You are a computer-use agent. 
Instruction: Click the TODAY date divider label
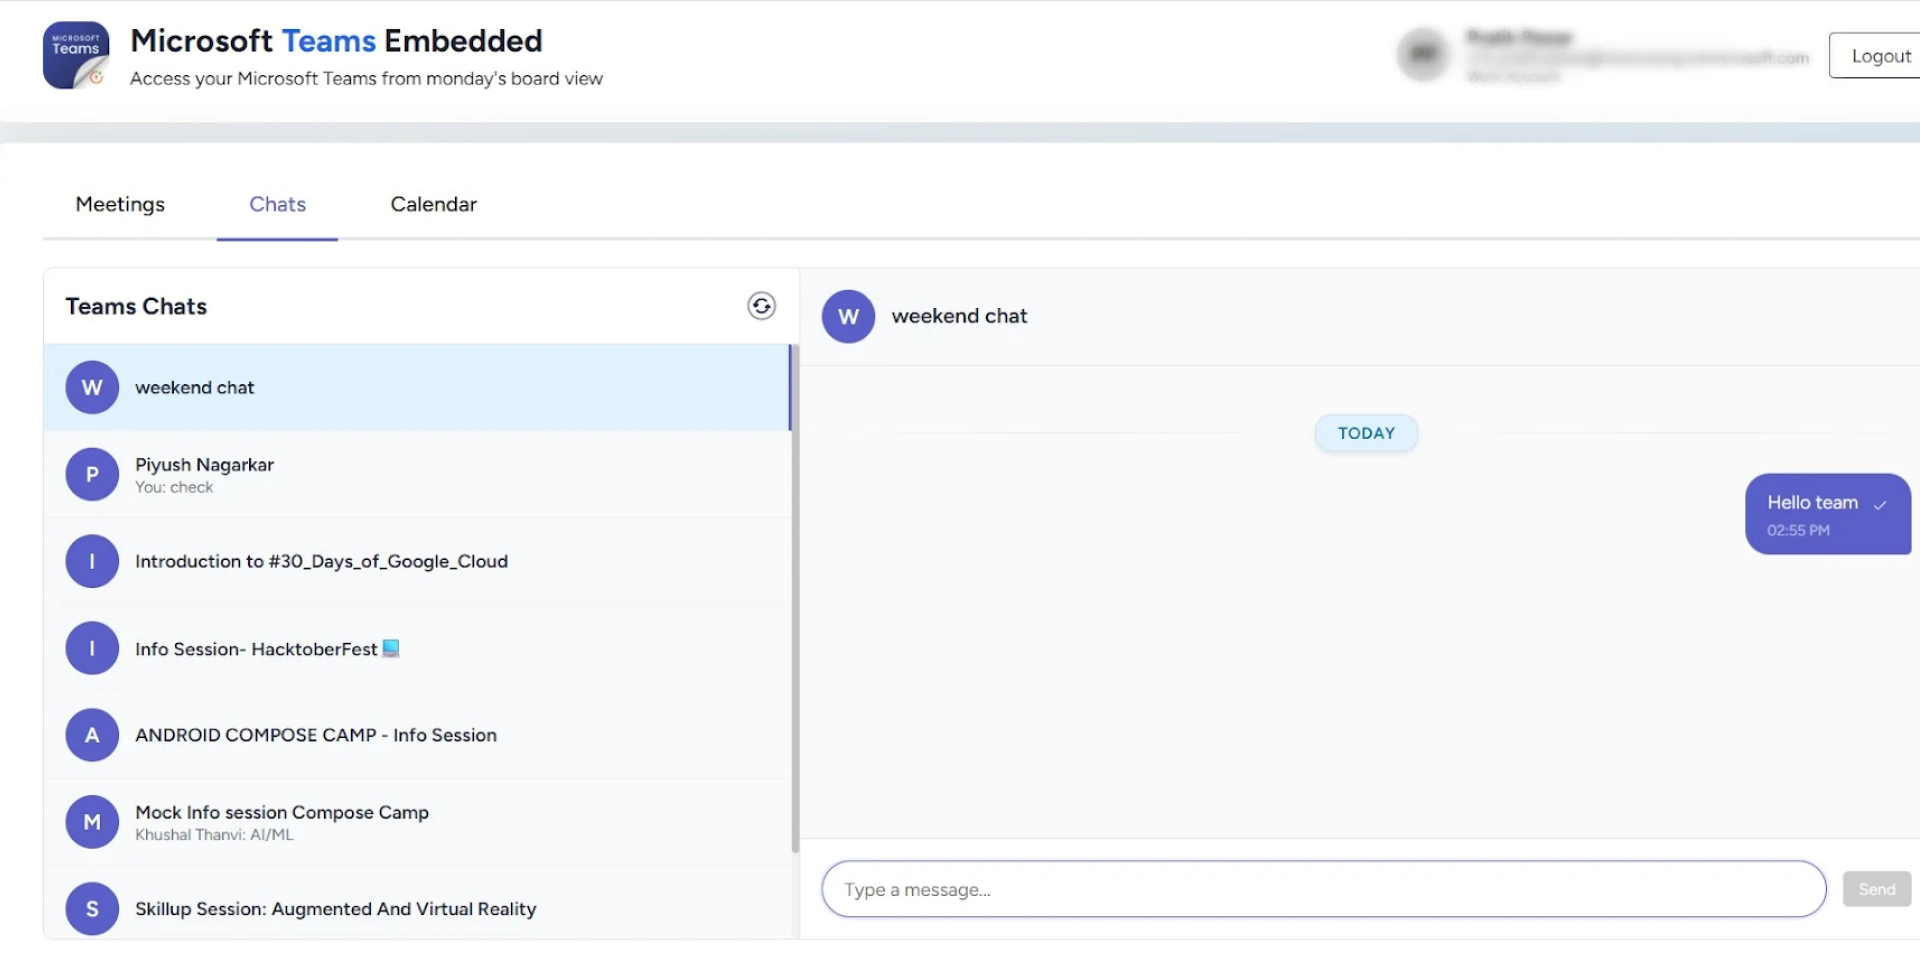coord(1365,433)
